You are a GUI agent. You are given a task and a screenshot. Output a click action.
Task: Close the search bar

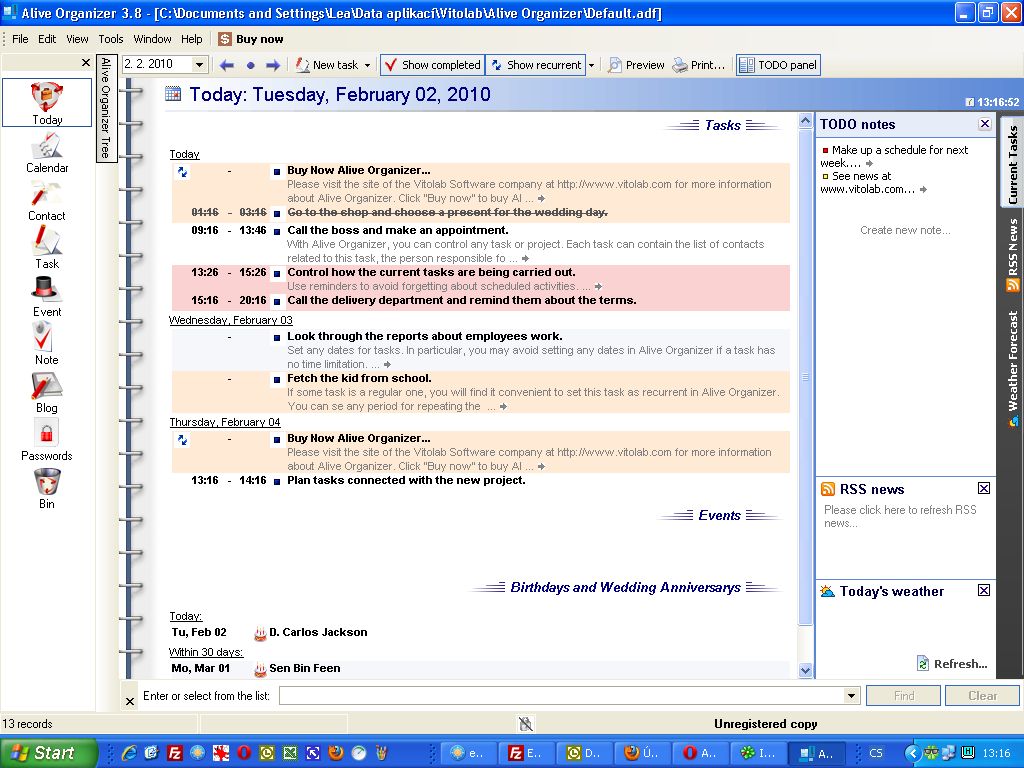click(130, 701)
